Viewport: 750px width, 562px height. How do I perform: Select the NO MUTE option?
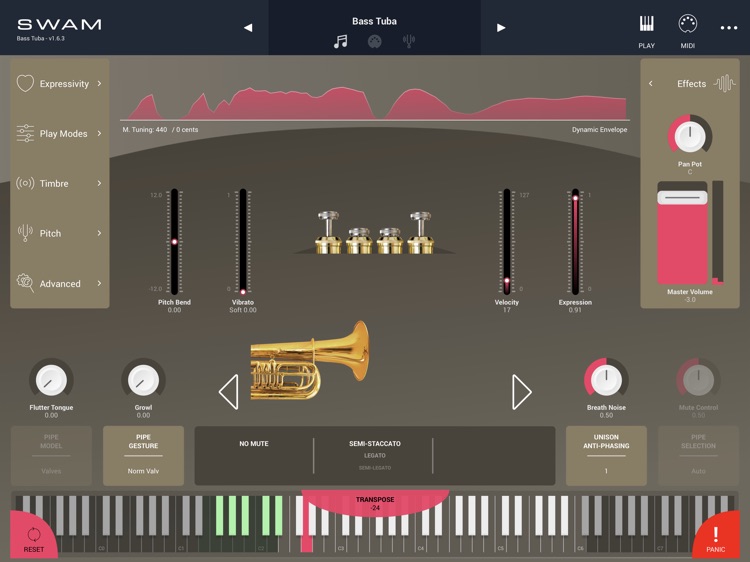254,444
